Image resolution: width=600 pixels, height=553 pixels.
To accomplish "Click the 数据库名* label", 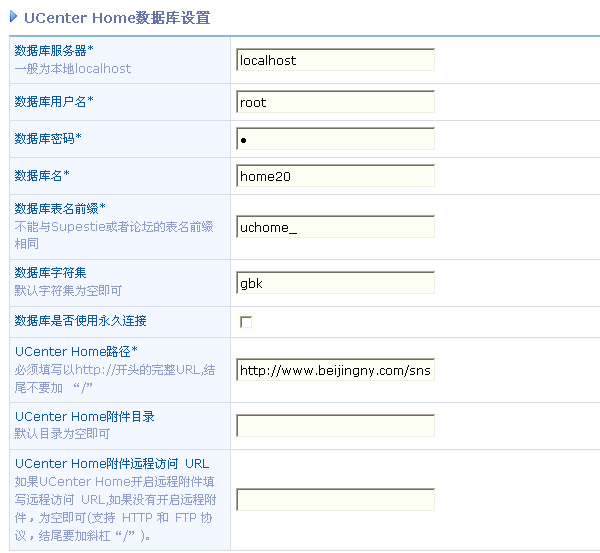I will pos(42,175).
